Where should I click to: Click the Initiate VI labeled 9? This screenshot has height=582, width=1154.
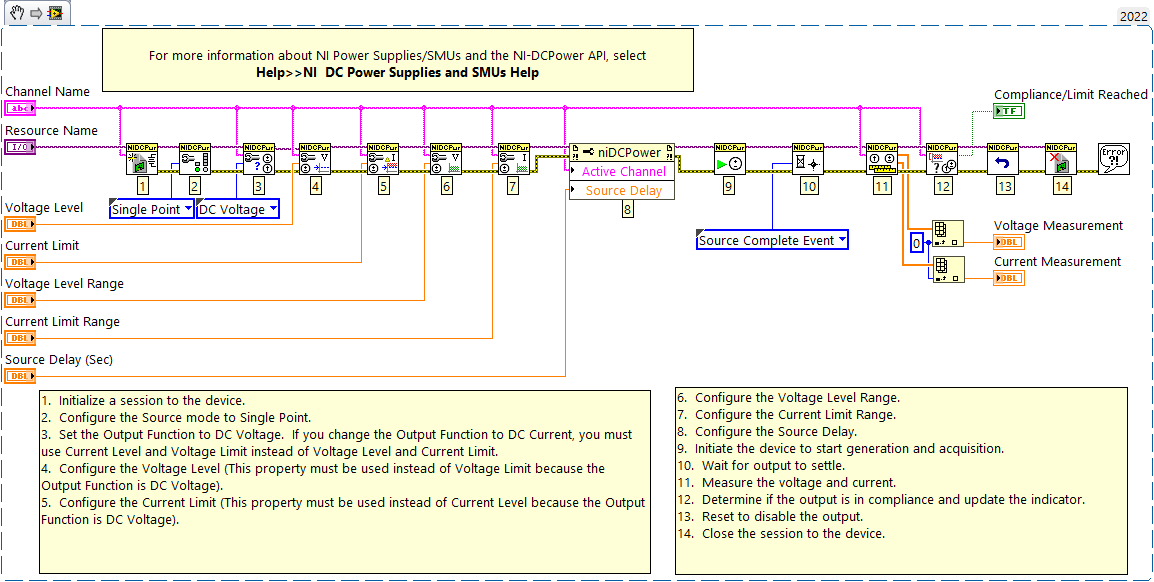(729, 159)
